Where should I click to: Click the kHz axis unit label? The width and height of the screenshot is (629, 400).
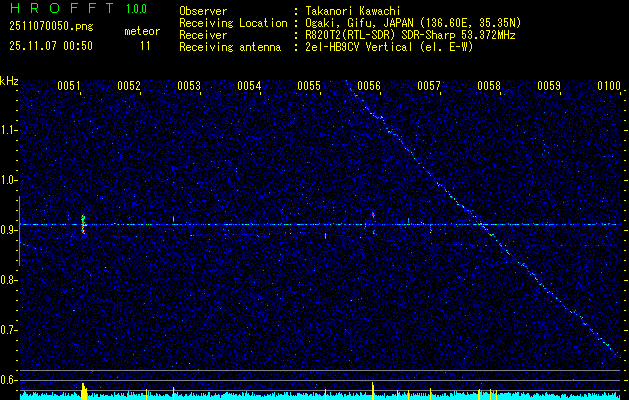point(9,80)
